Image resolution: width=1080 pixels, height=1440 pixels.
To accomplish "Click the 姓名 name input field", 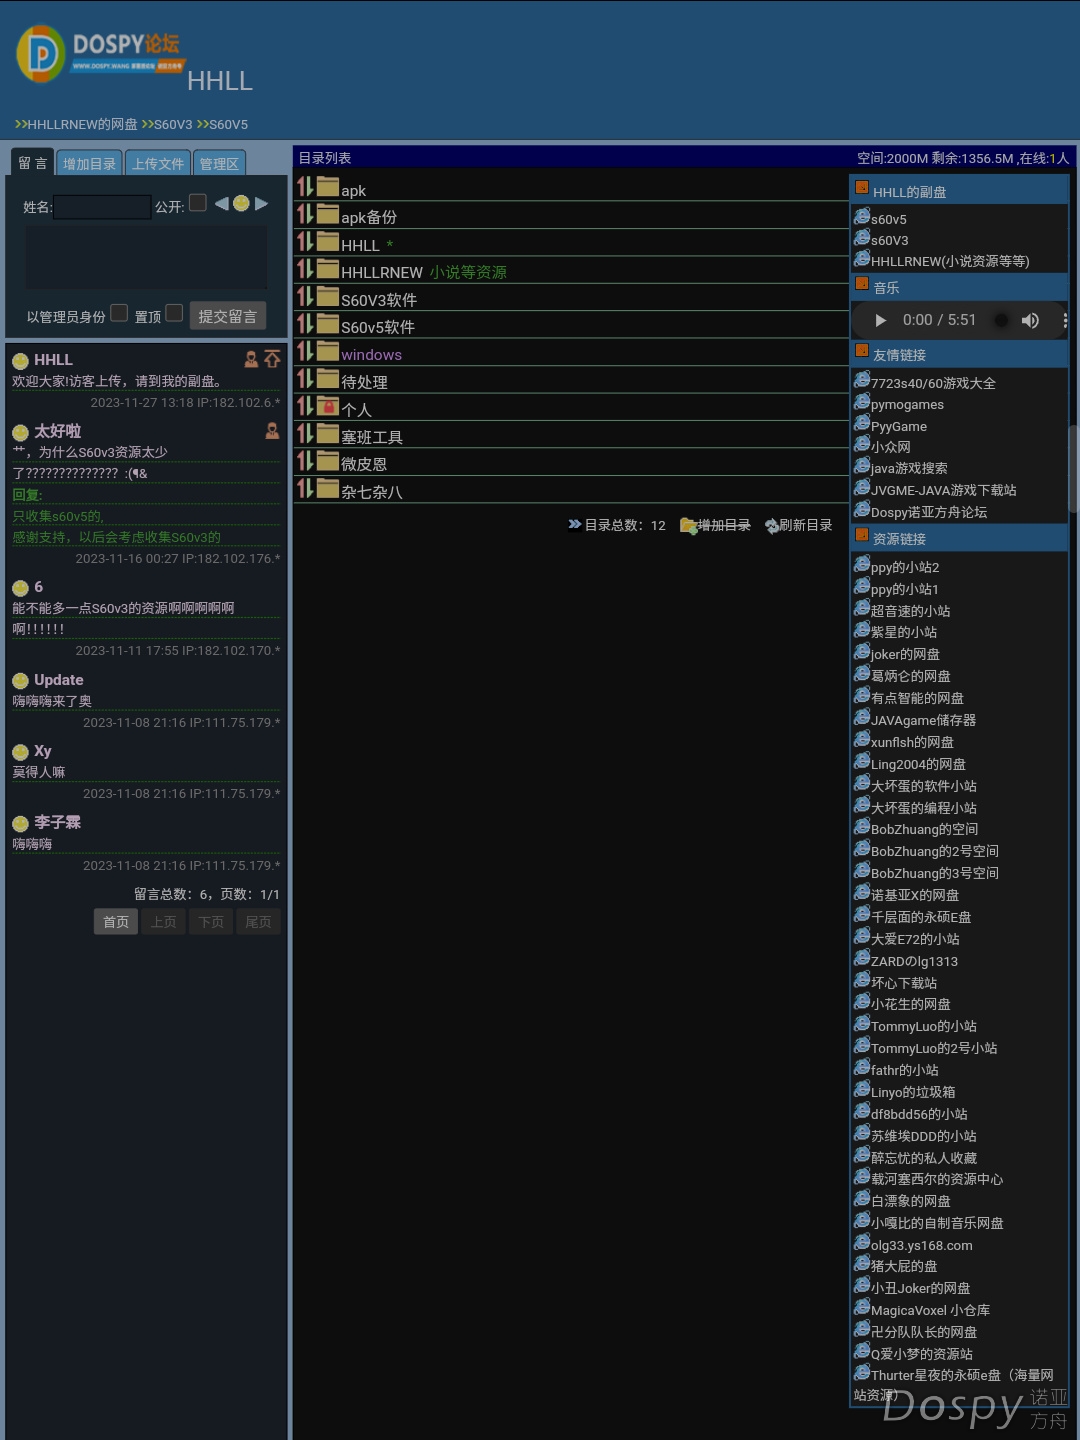I will [x=102, y=207].
